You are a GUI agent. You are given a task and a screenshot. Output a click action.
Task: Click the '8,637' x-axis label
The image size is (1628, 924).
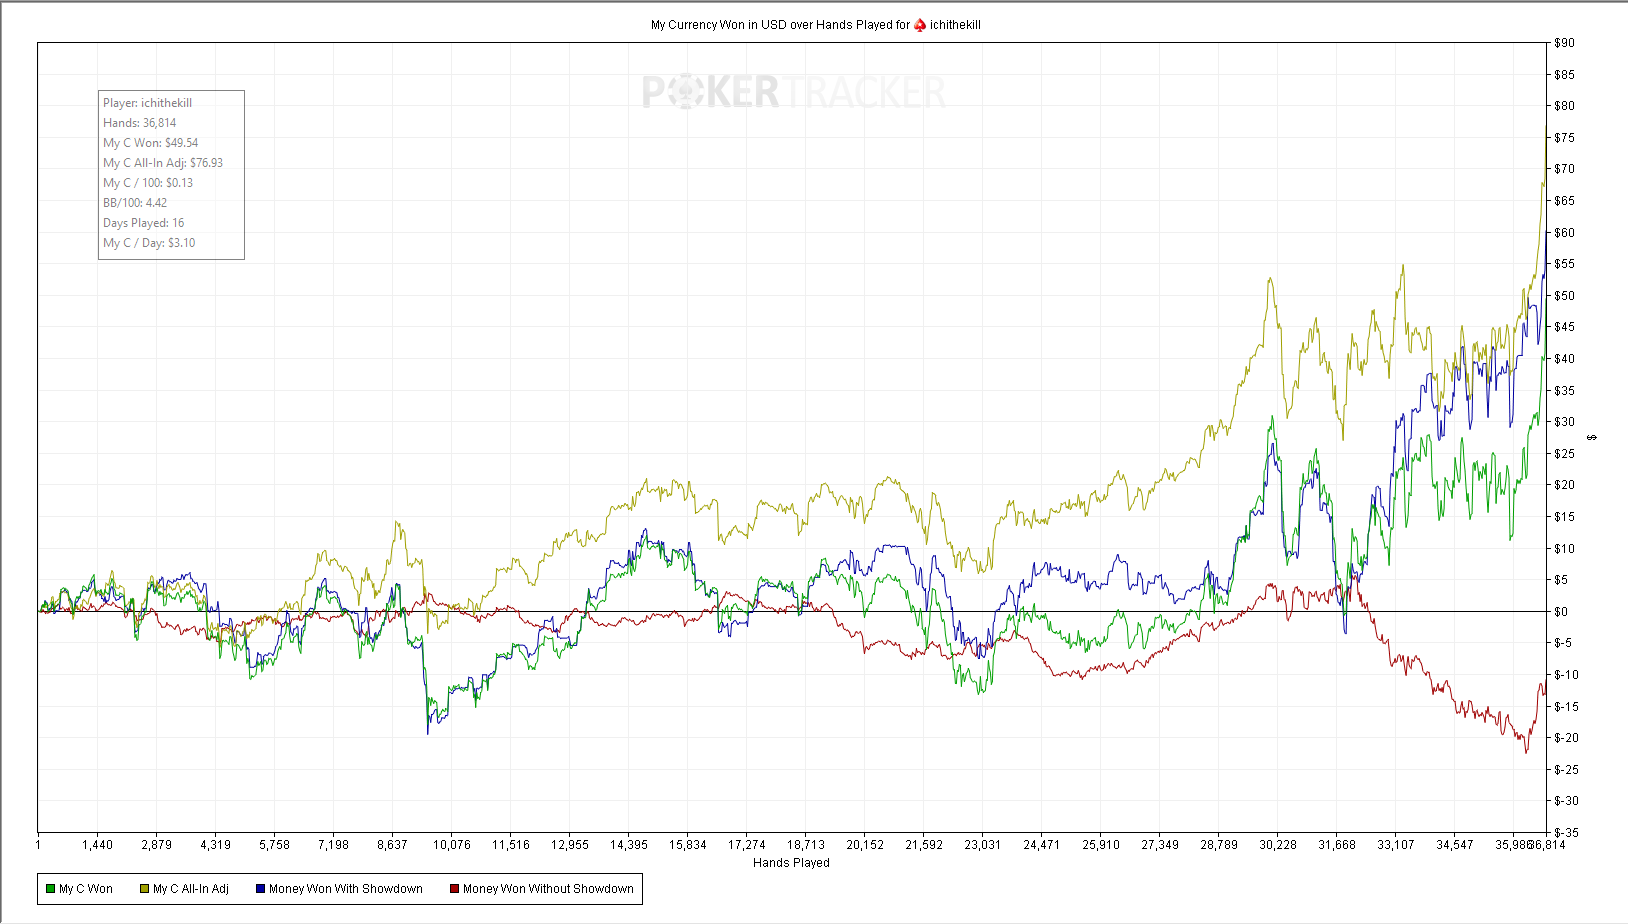(x=392, y=845)
